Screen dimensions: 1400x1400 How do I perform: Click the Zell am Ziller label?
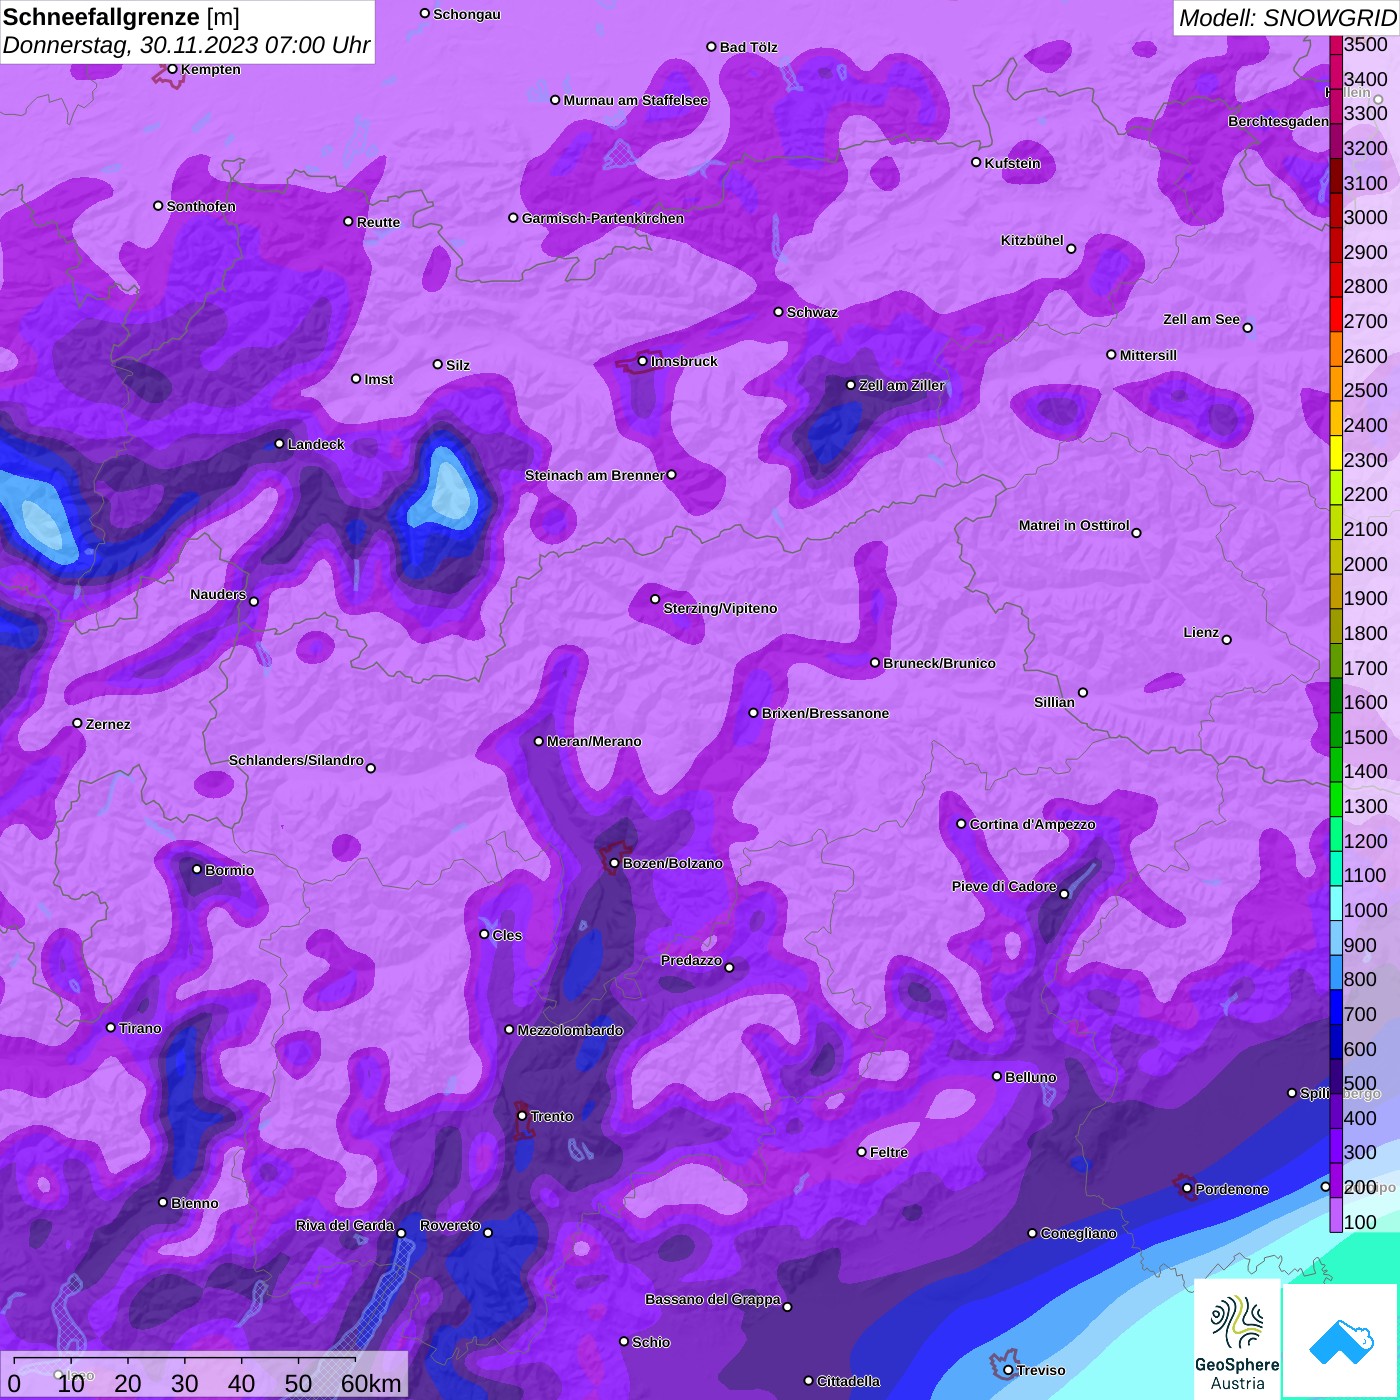(902, 385)
